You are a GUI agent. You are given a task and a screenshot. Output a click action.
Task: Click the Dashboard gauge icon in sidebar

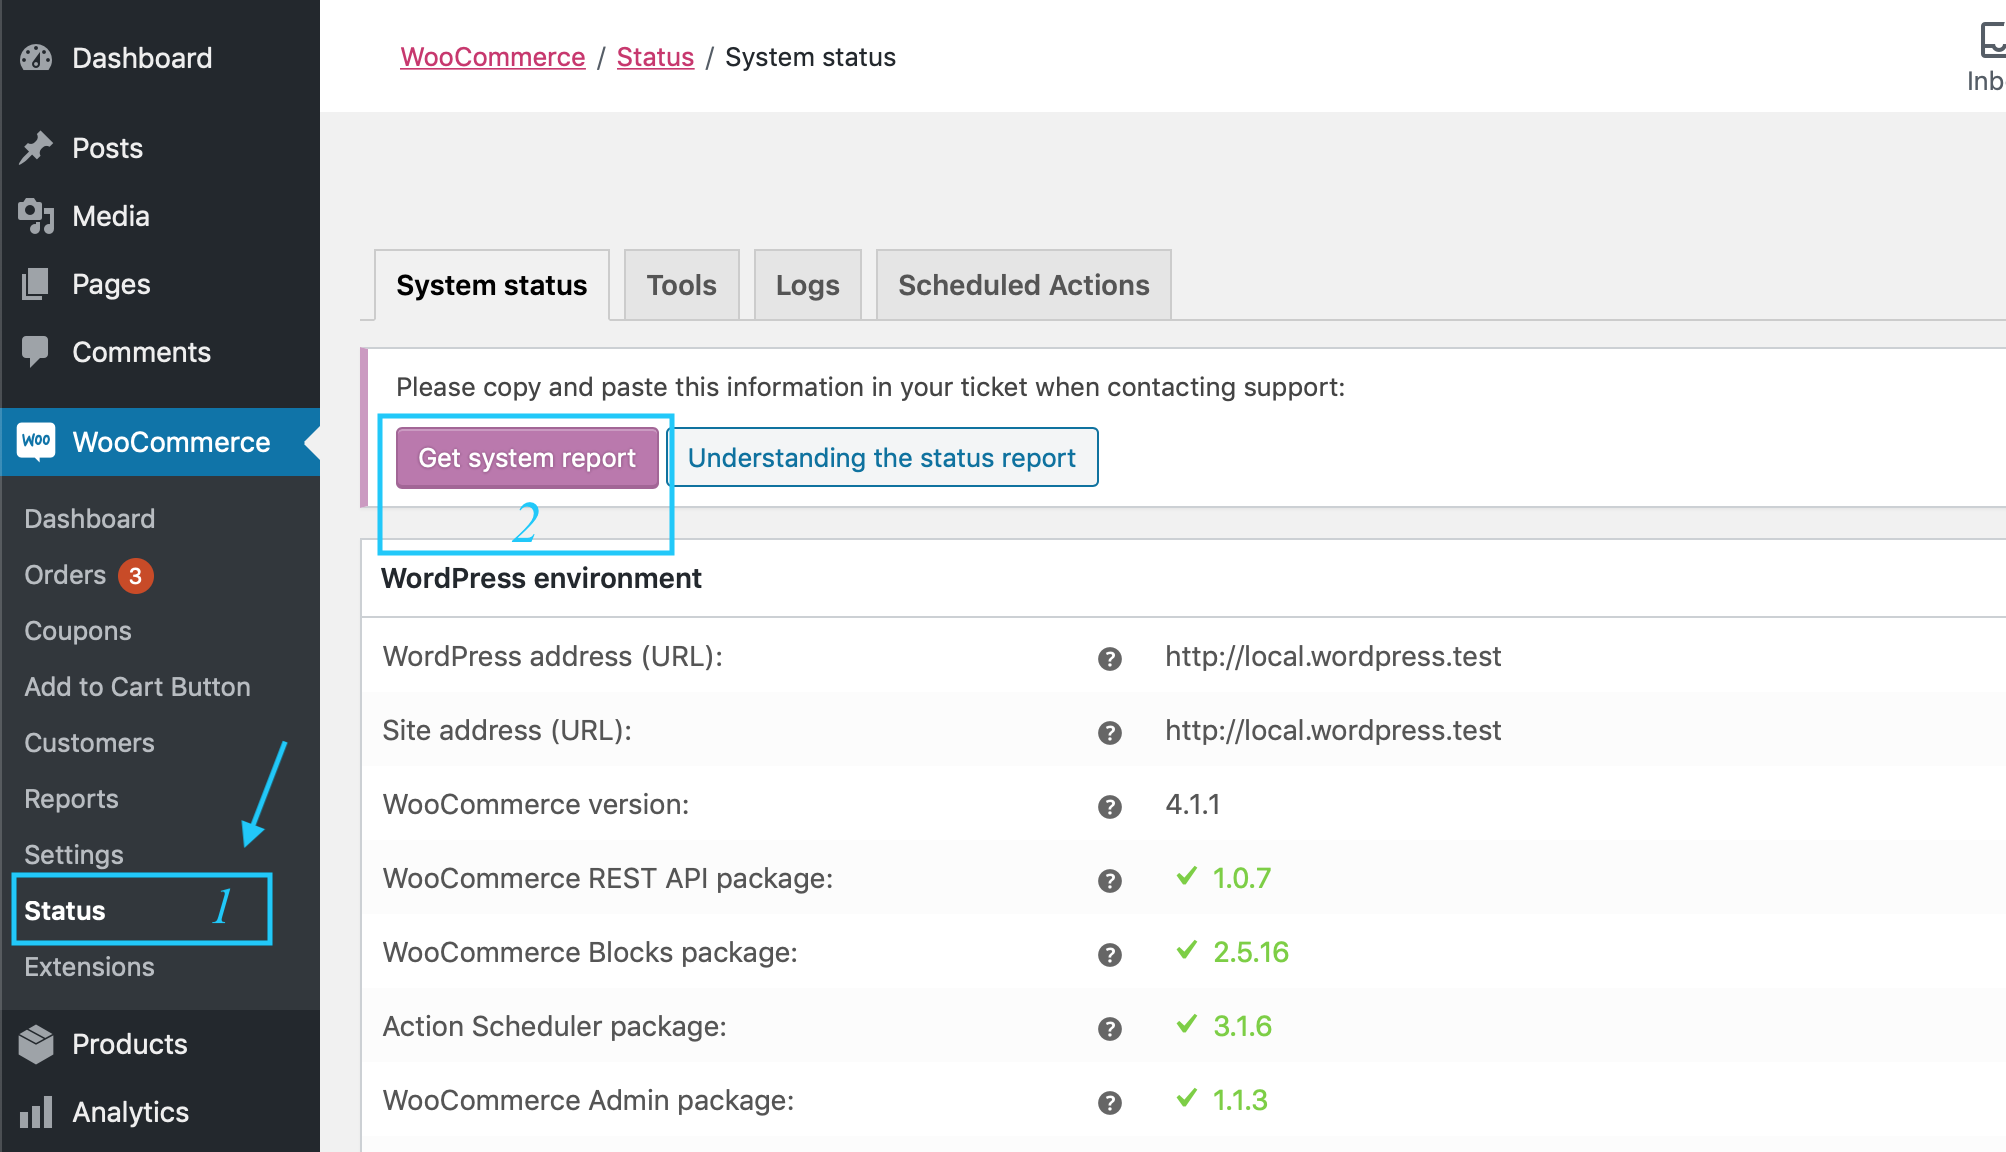pyautogui.click(x=36, y=58)
